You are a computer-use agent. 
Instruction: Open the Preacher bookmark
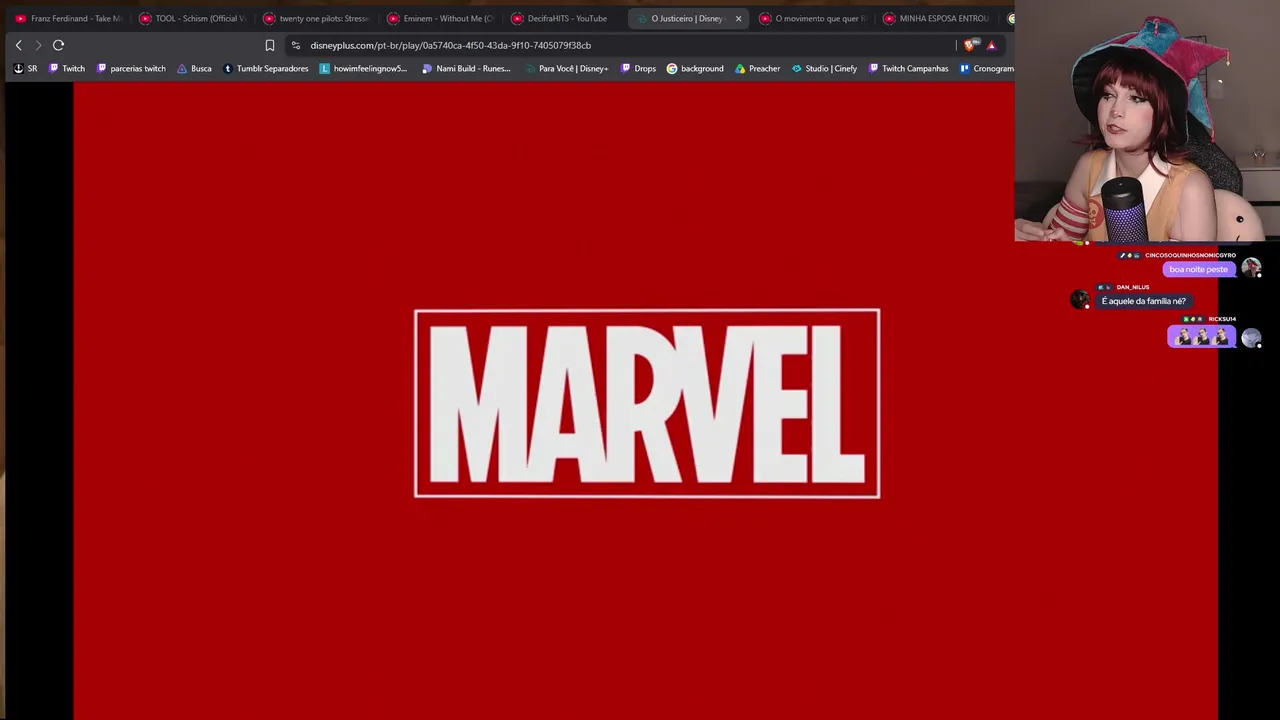[757, 69]
